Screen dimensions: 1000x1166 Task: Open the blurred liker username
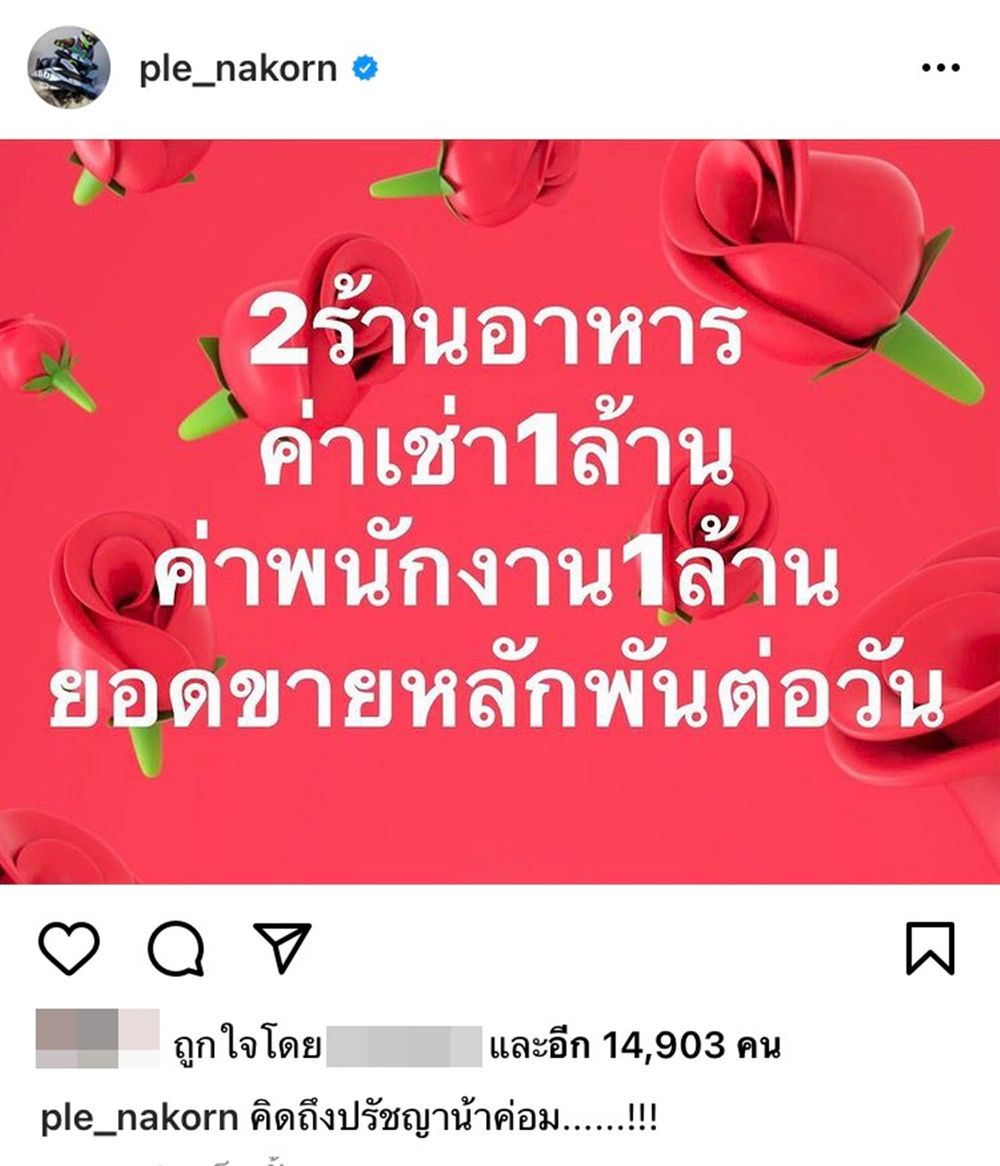404,1046
